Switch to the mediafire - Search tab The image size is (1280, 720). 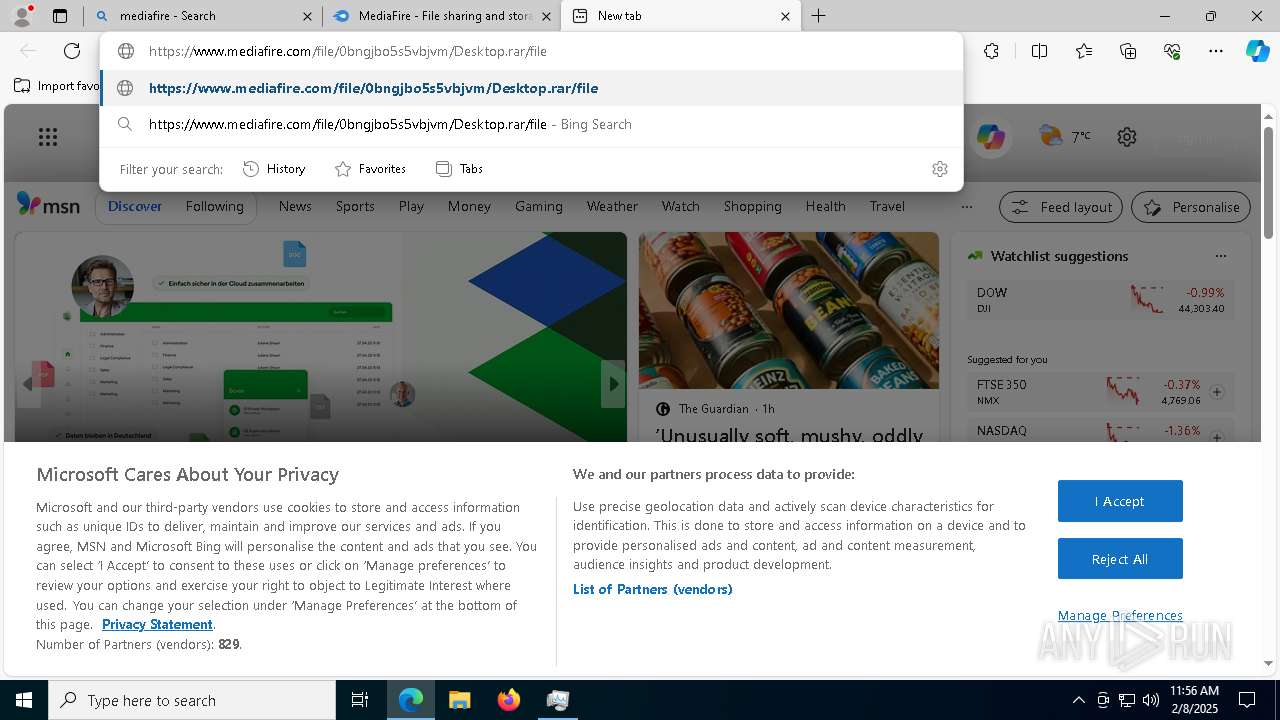(x=204, y=16)
